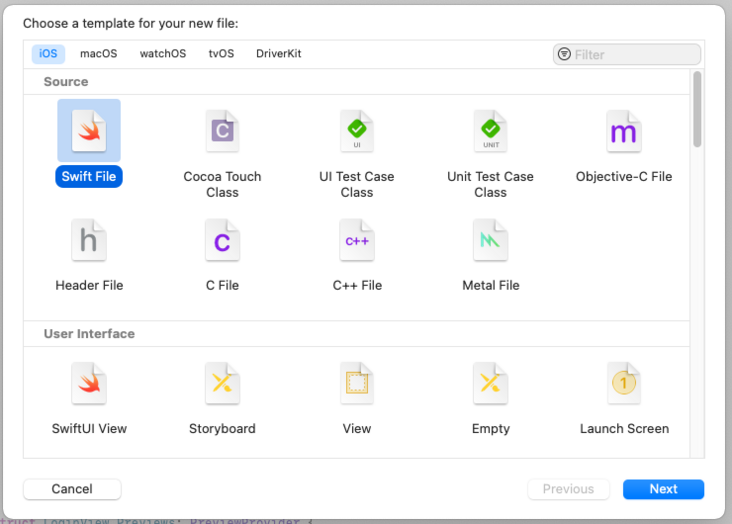The width and height of the screenshot is (732, 524).
Task: Choose the Empty interface template icon
Action: (x=490, y=383)
